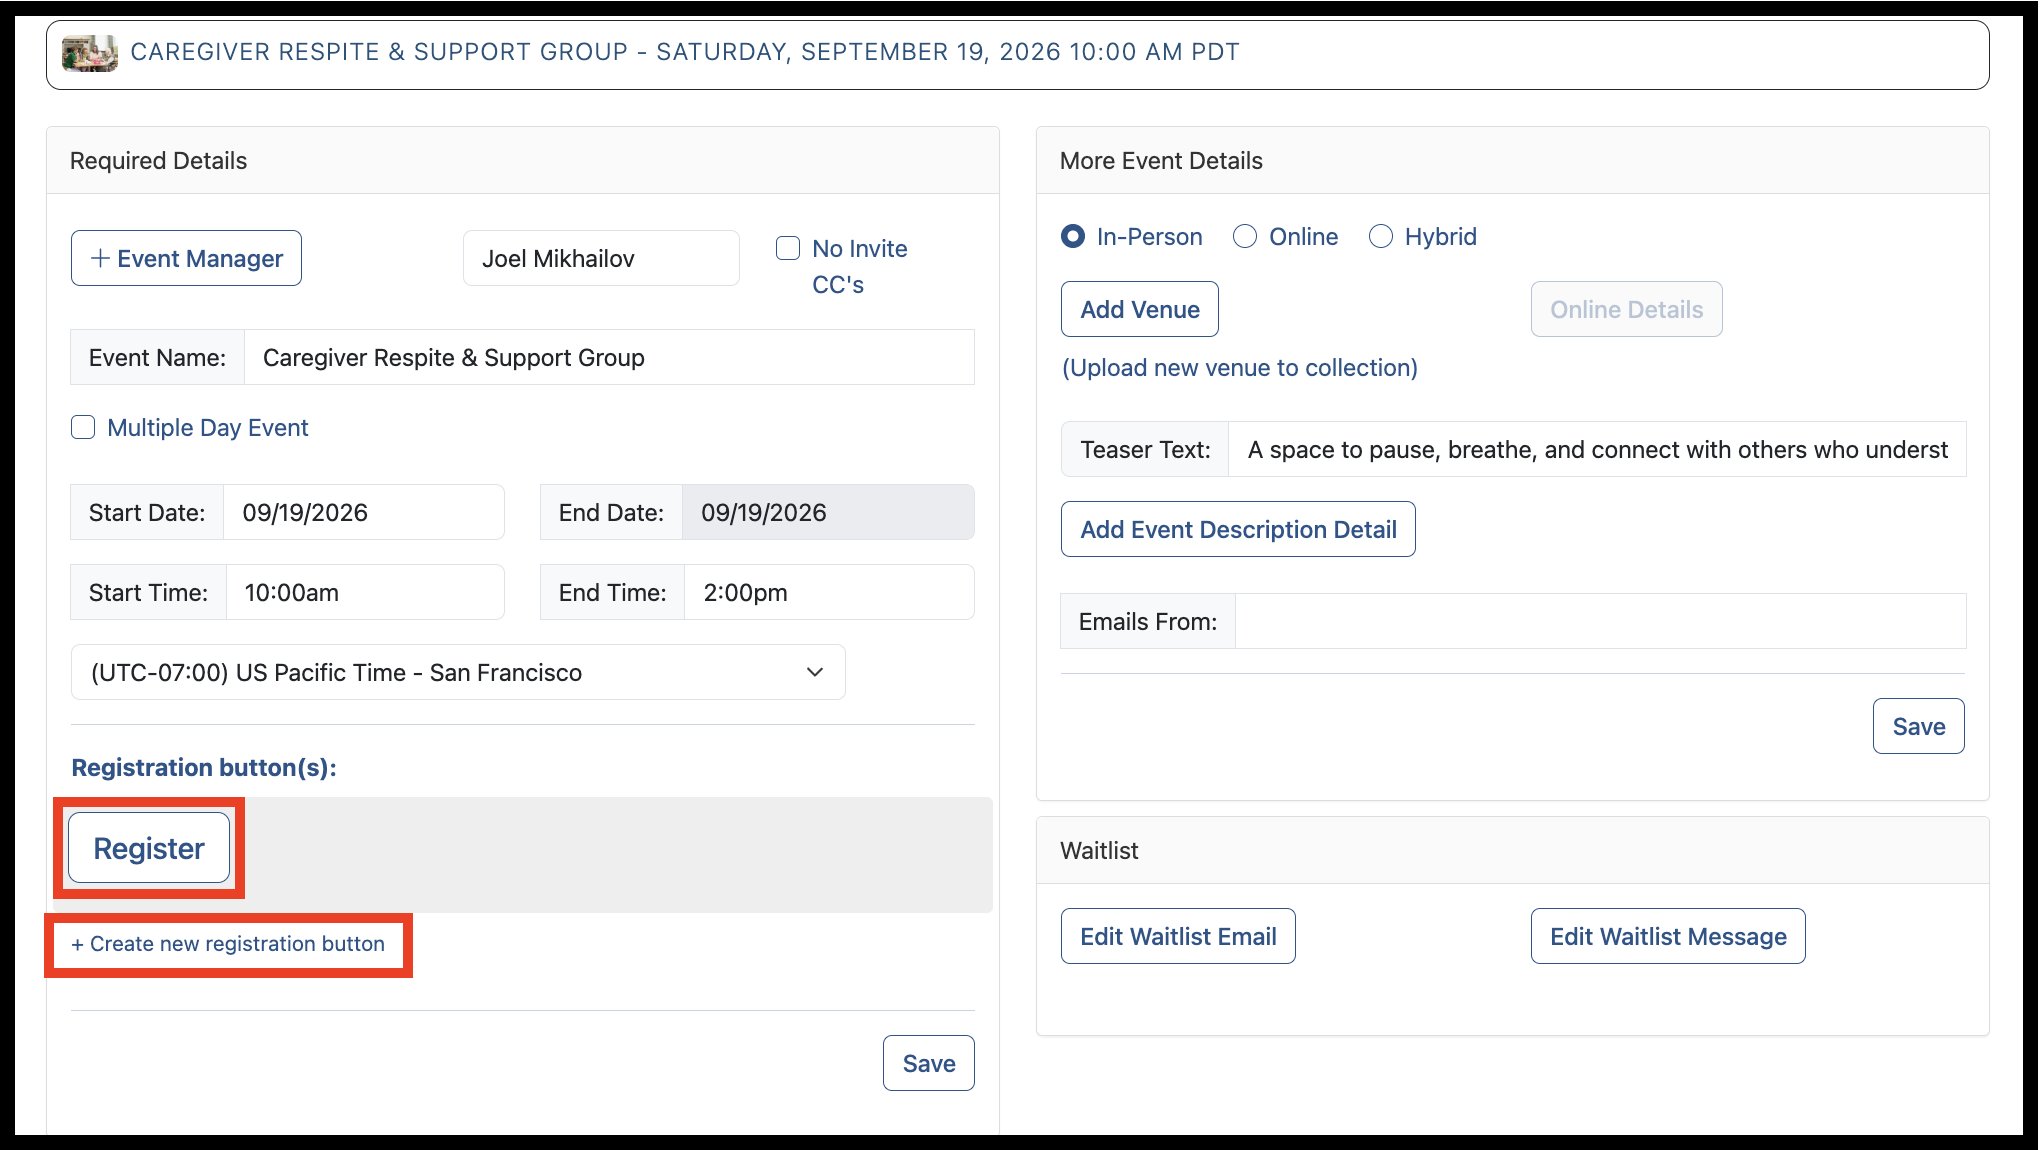2040x1150 pixels.
Task: Click the Start Date field
Action: 364,512
